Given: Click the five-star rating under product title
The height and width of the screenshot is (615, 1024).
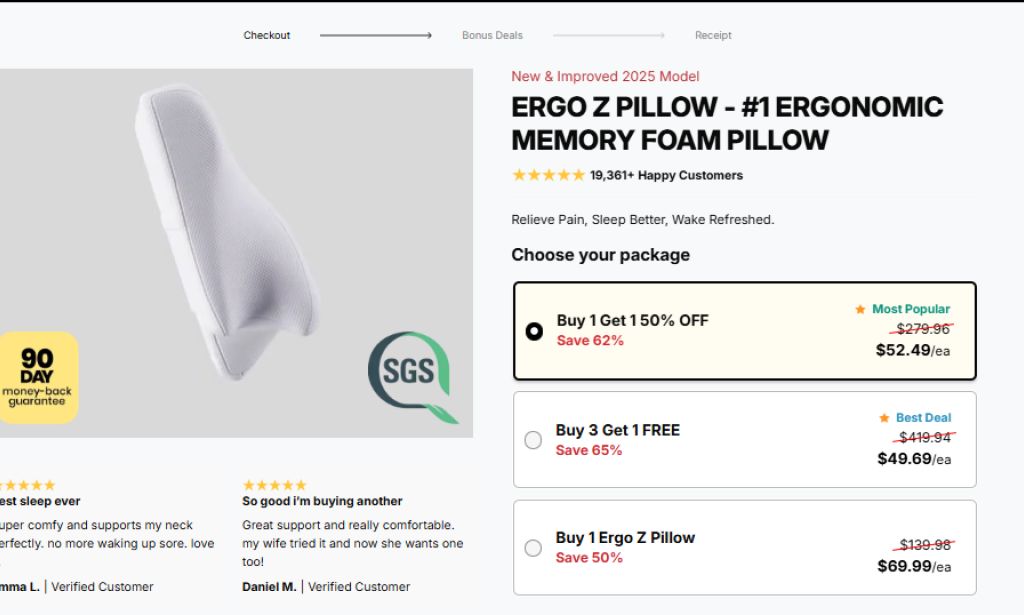Looking at the screenshot, I should coord(548,175).
